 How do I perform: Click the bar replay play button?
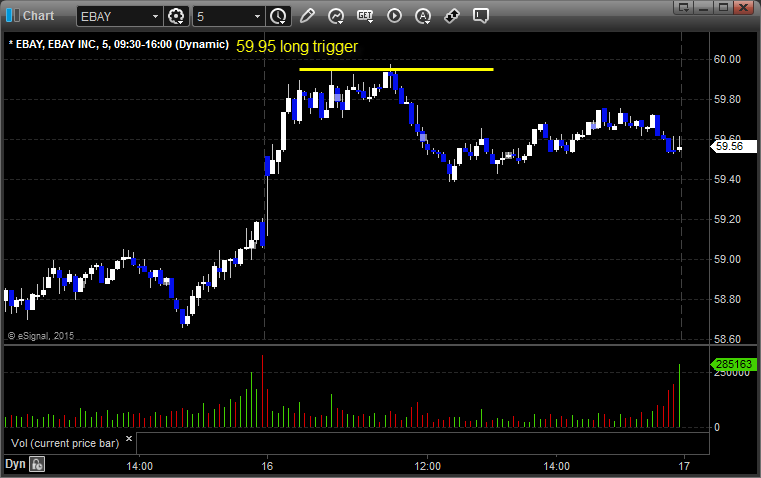click(x=394, y=16)
